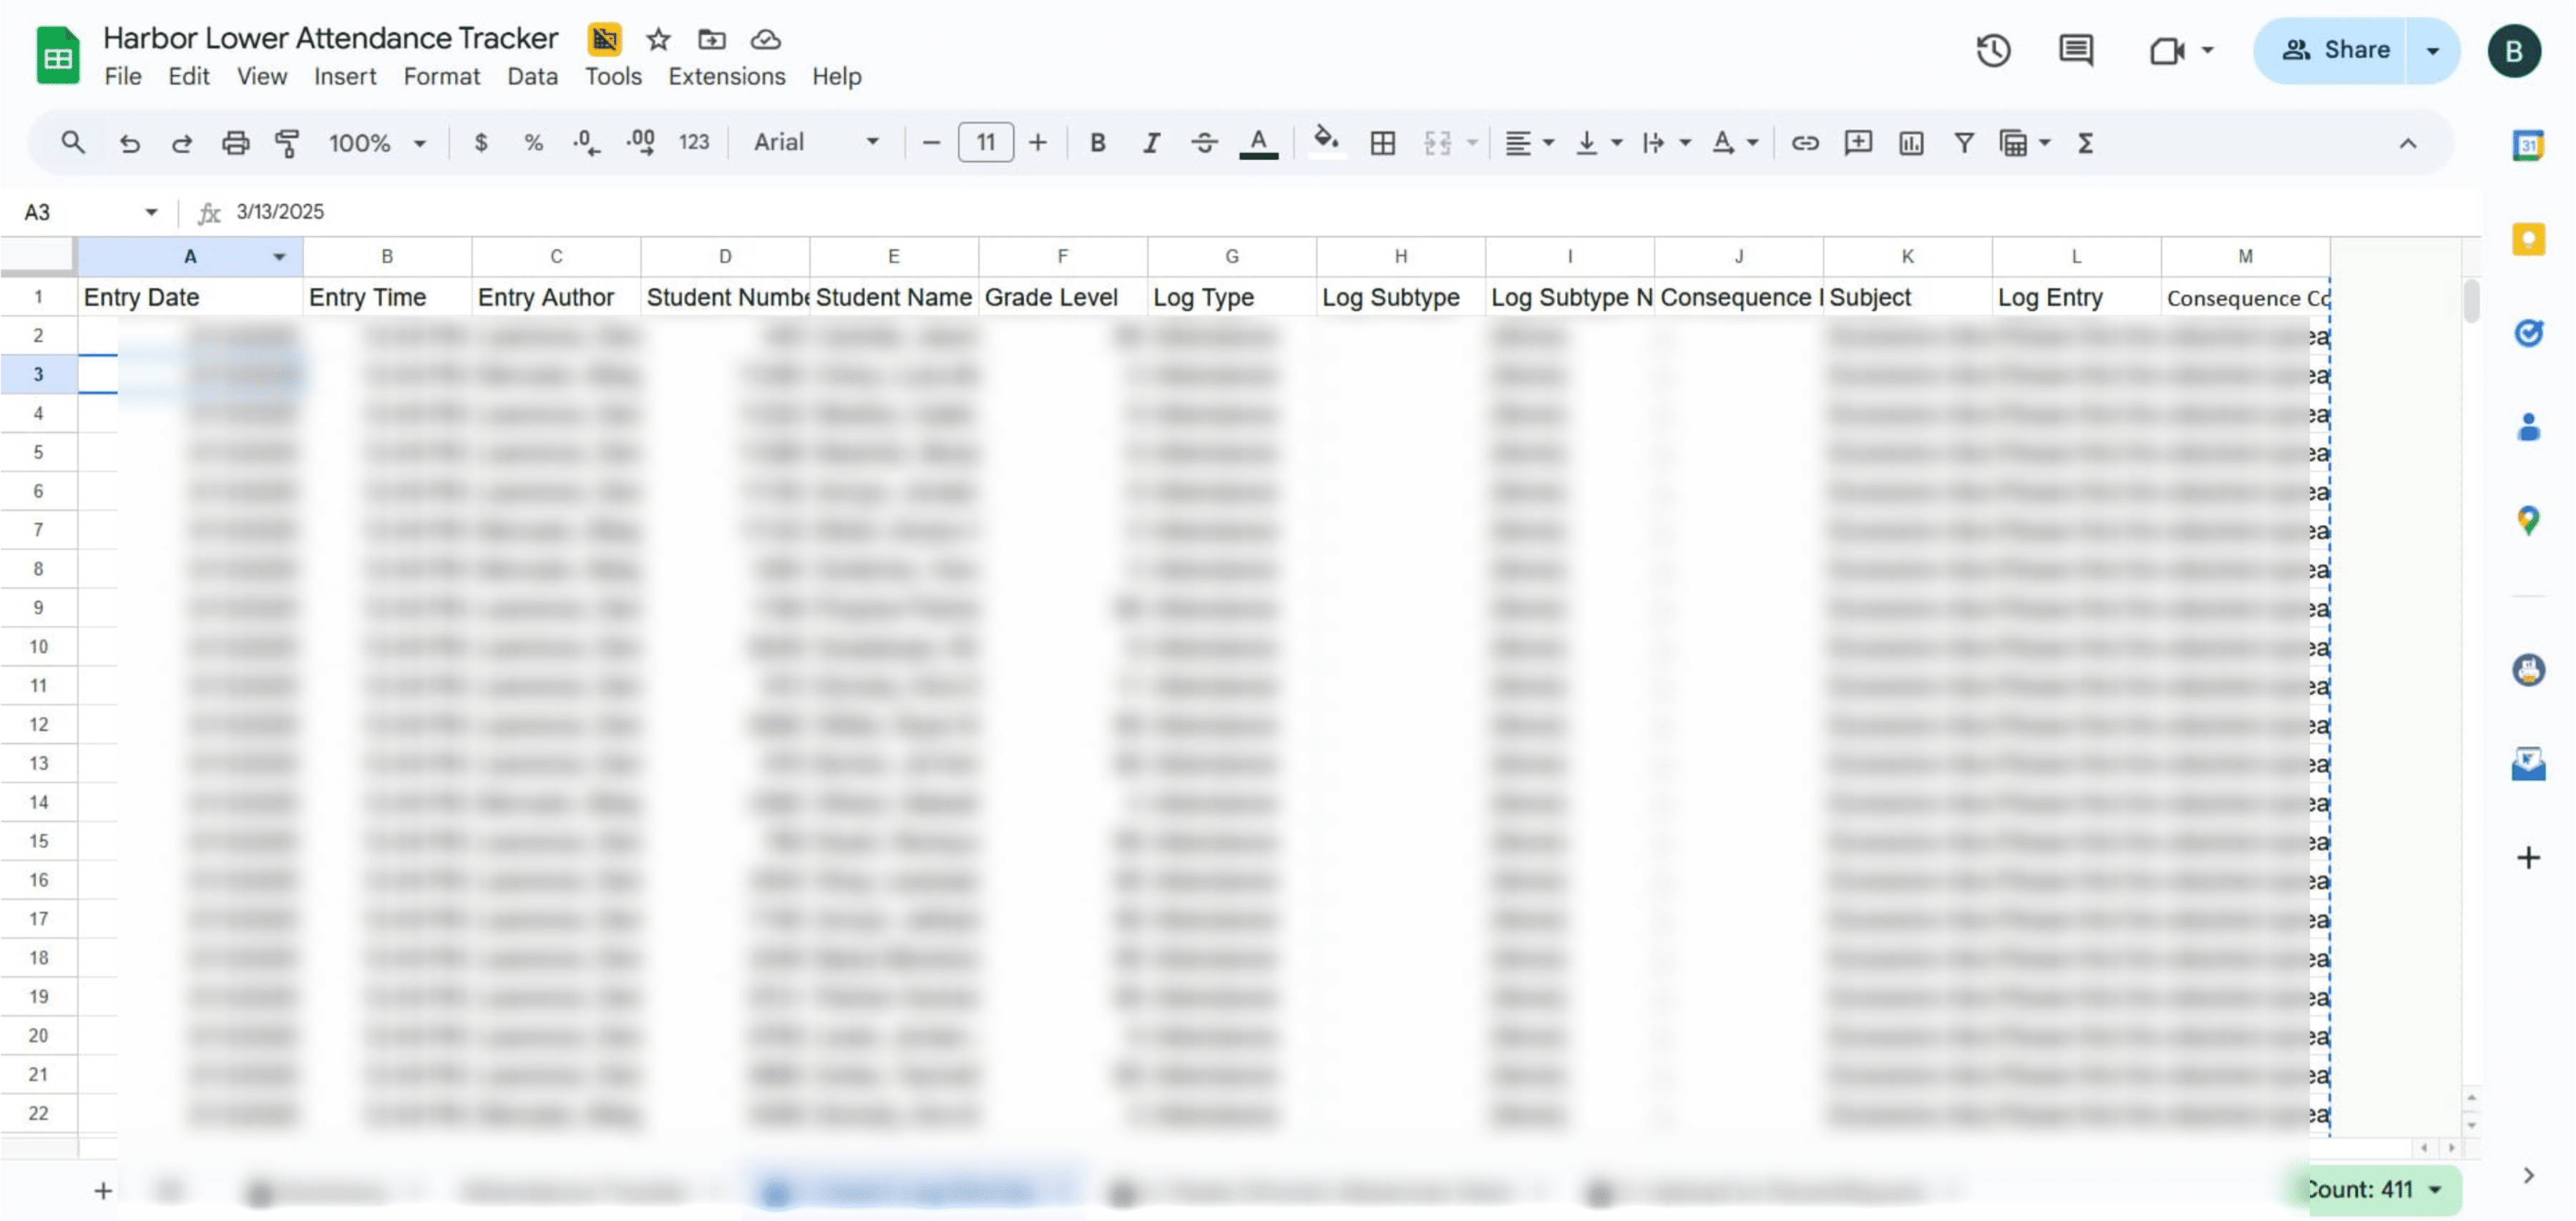2576x1221 pixels.
Task: Increase font size with plus button
Action: coord(1038,143)
